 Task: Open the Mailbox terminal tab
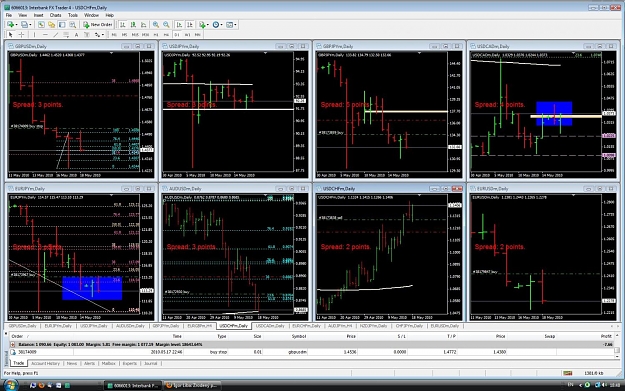click(108, 363)
